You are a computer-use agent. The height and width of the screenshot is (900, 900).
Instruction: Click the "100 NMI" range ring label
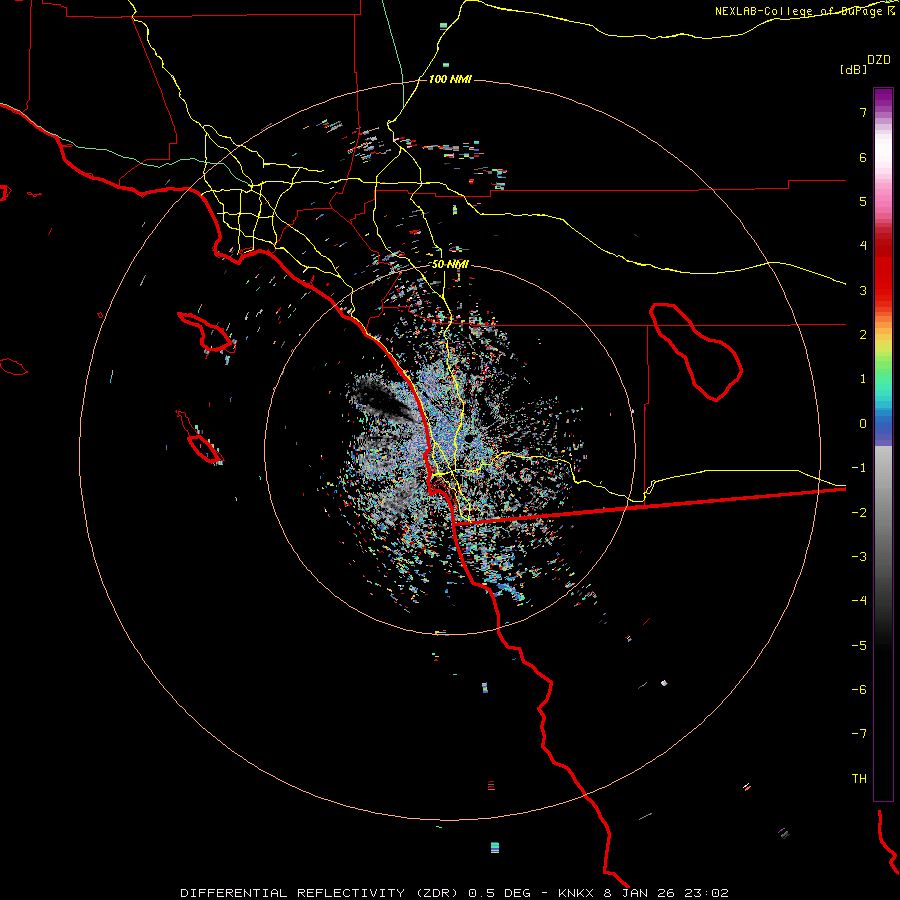(x=450, y=79)
